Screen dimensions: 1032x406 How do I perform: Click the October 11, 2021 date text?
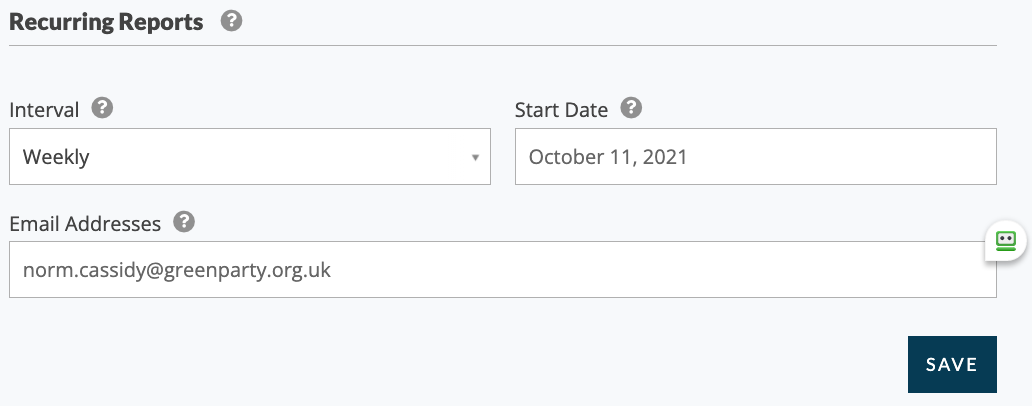(607, 157)
